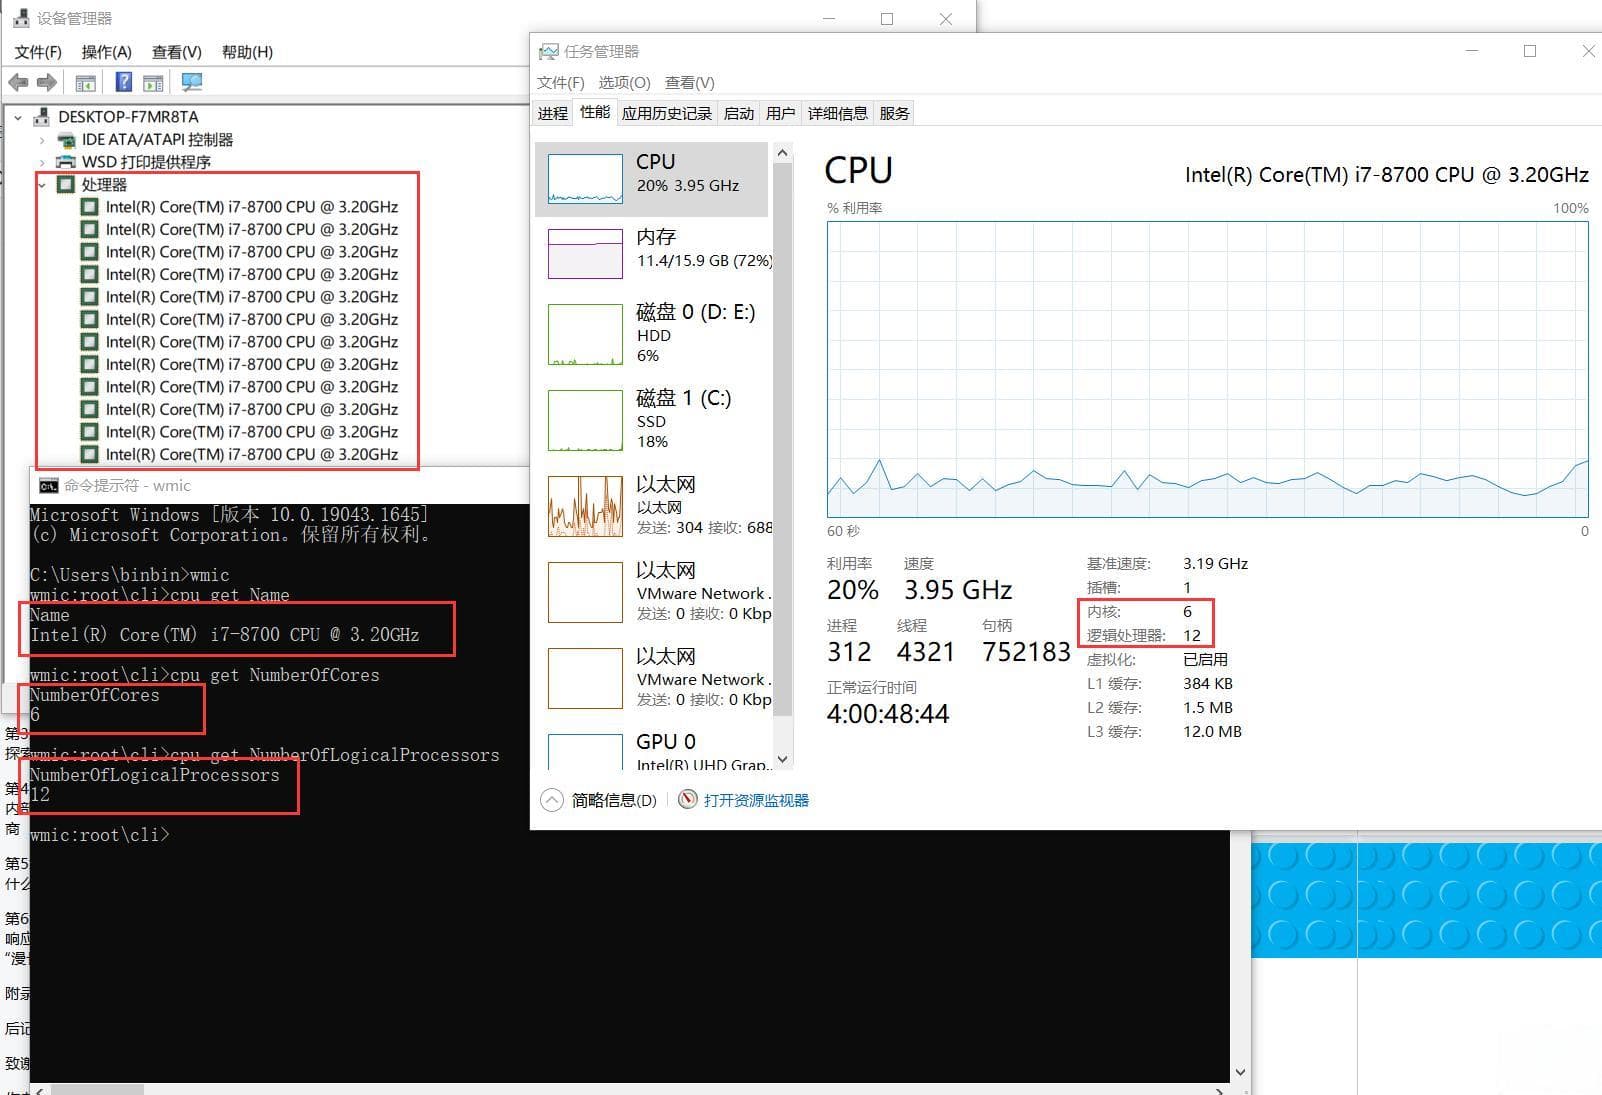Click Device Manager title bar icon
The image size is (1602, 1095).
coord(21,18)
